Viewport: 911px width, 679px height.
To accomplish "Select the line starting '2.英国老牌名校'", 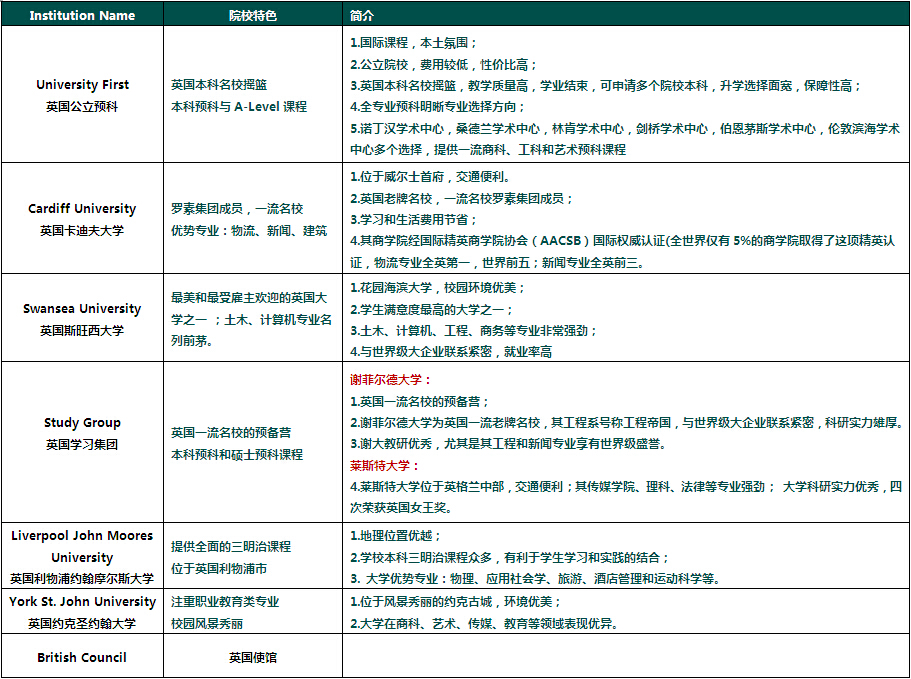I will point(462,199).
